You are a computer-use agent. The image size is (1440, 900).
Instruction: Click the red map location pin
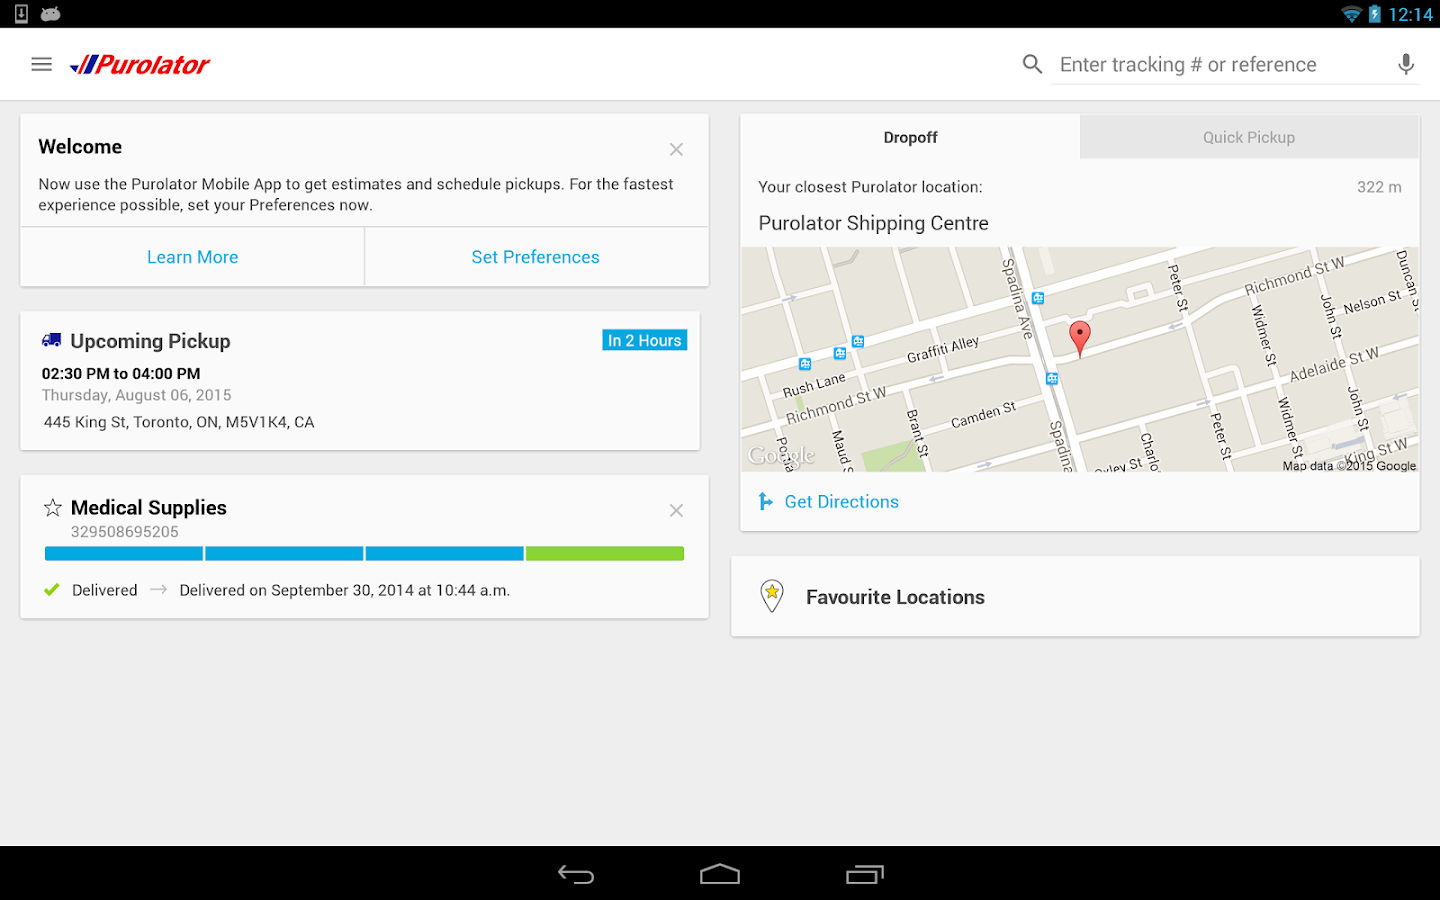[1079, 337]
